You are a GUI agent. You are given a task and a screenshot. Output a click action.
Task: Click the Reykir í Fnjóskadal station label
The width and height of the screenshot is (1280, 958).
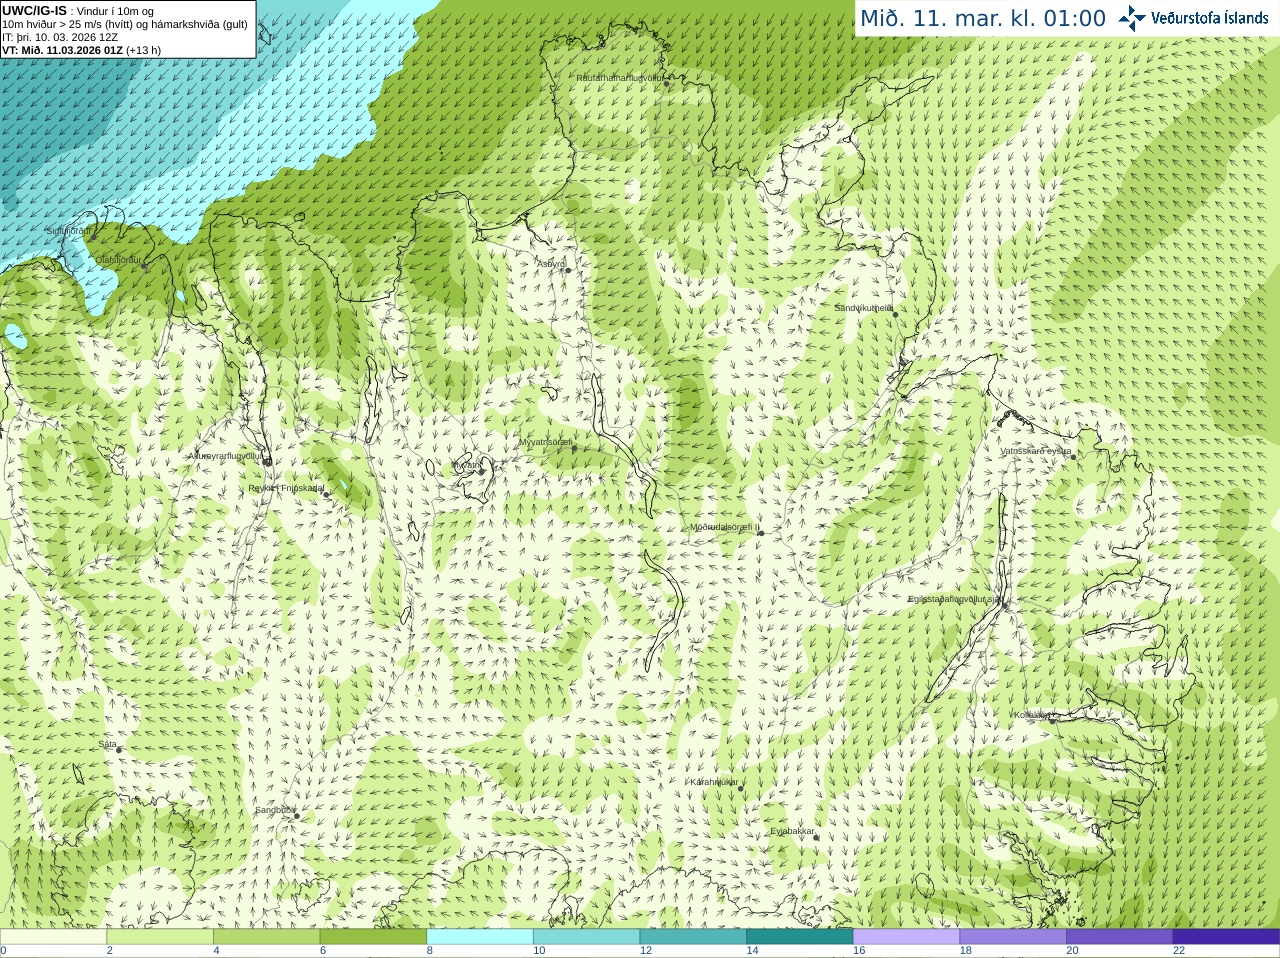click(x=286, y=488)
